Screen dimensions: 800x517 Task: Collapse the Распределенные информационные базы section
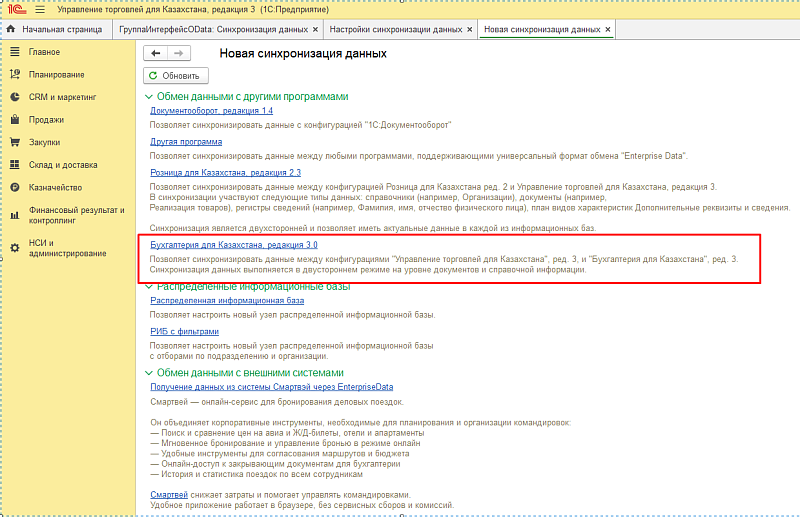coord(149,287)
